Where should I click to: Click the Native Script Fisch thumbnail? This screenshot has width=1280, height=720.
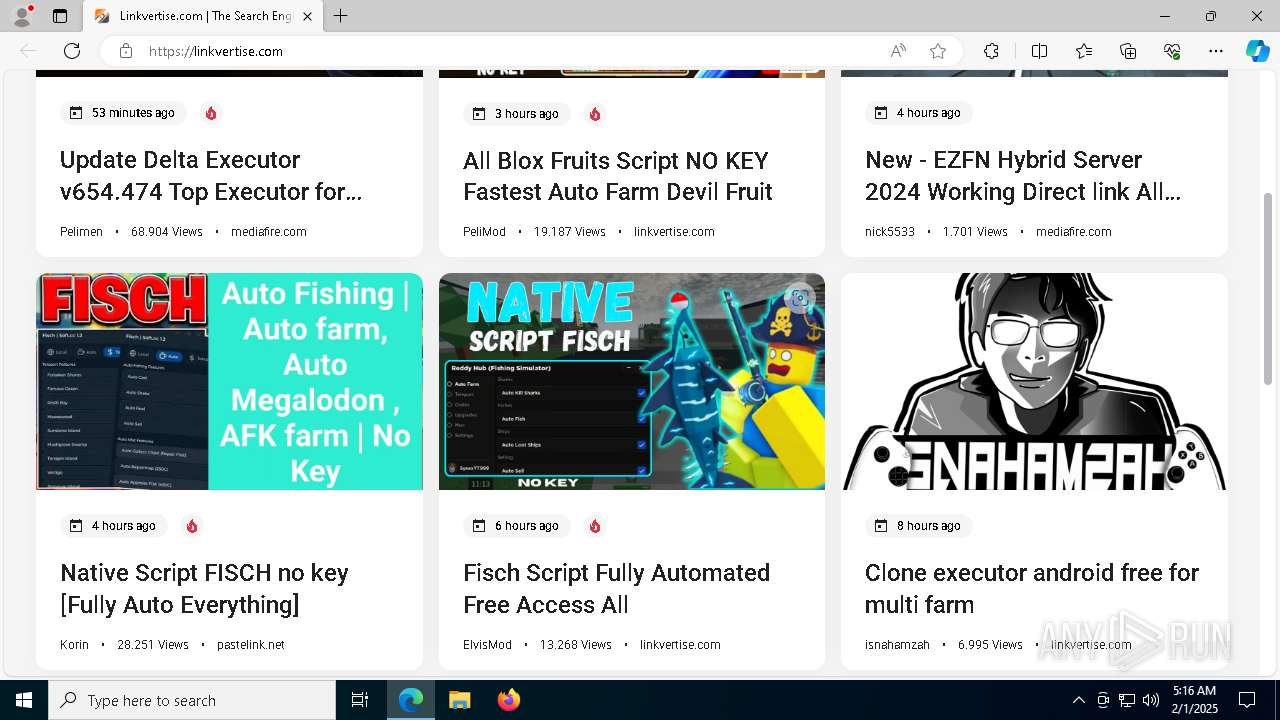click(632, 381)
